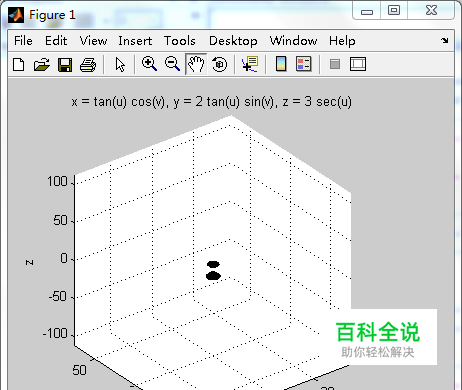This screenshot has width=462, height=390.
Task: Select the Edit Plot arrow tool
Action: tap(120, 64)
